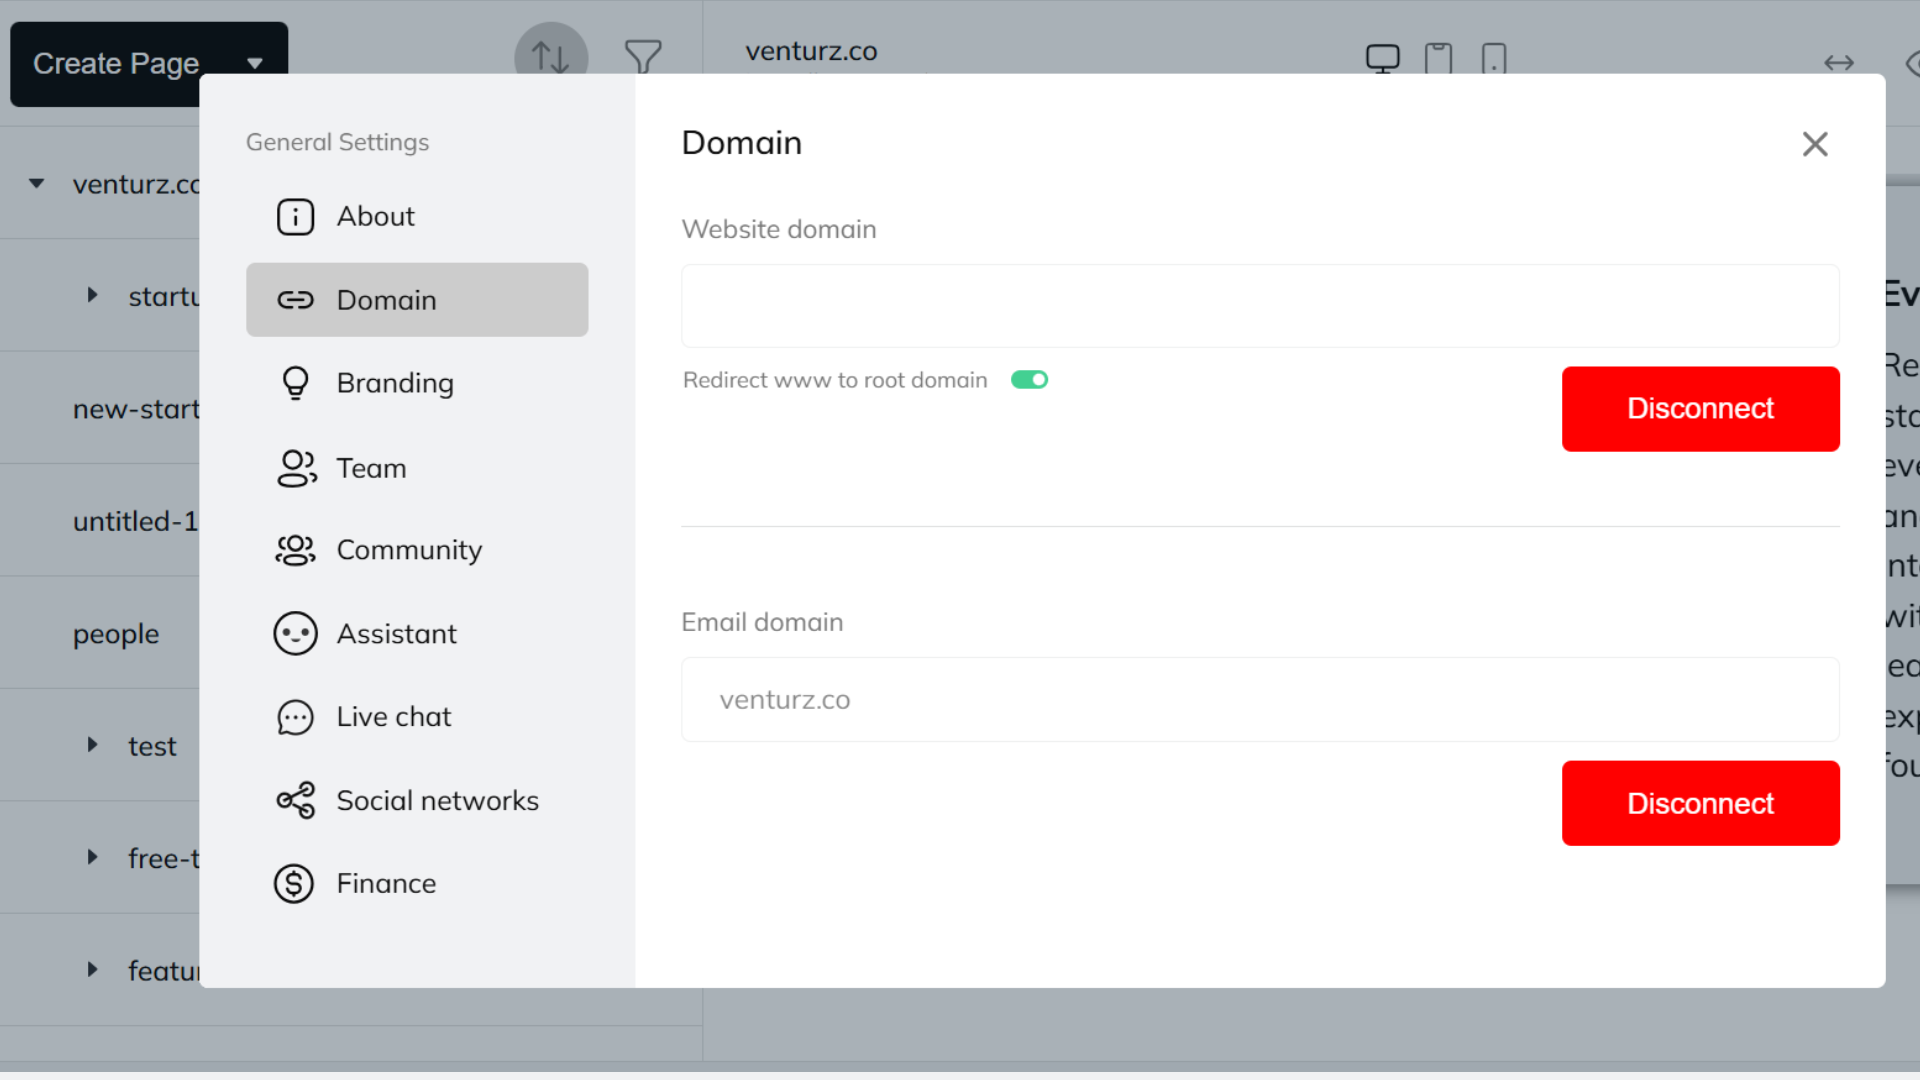The width and height of the screenshot is (1920, 1080).
Task: Open the sort ordering control
Action: (550, 57)
